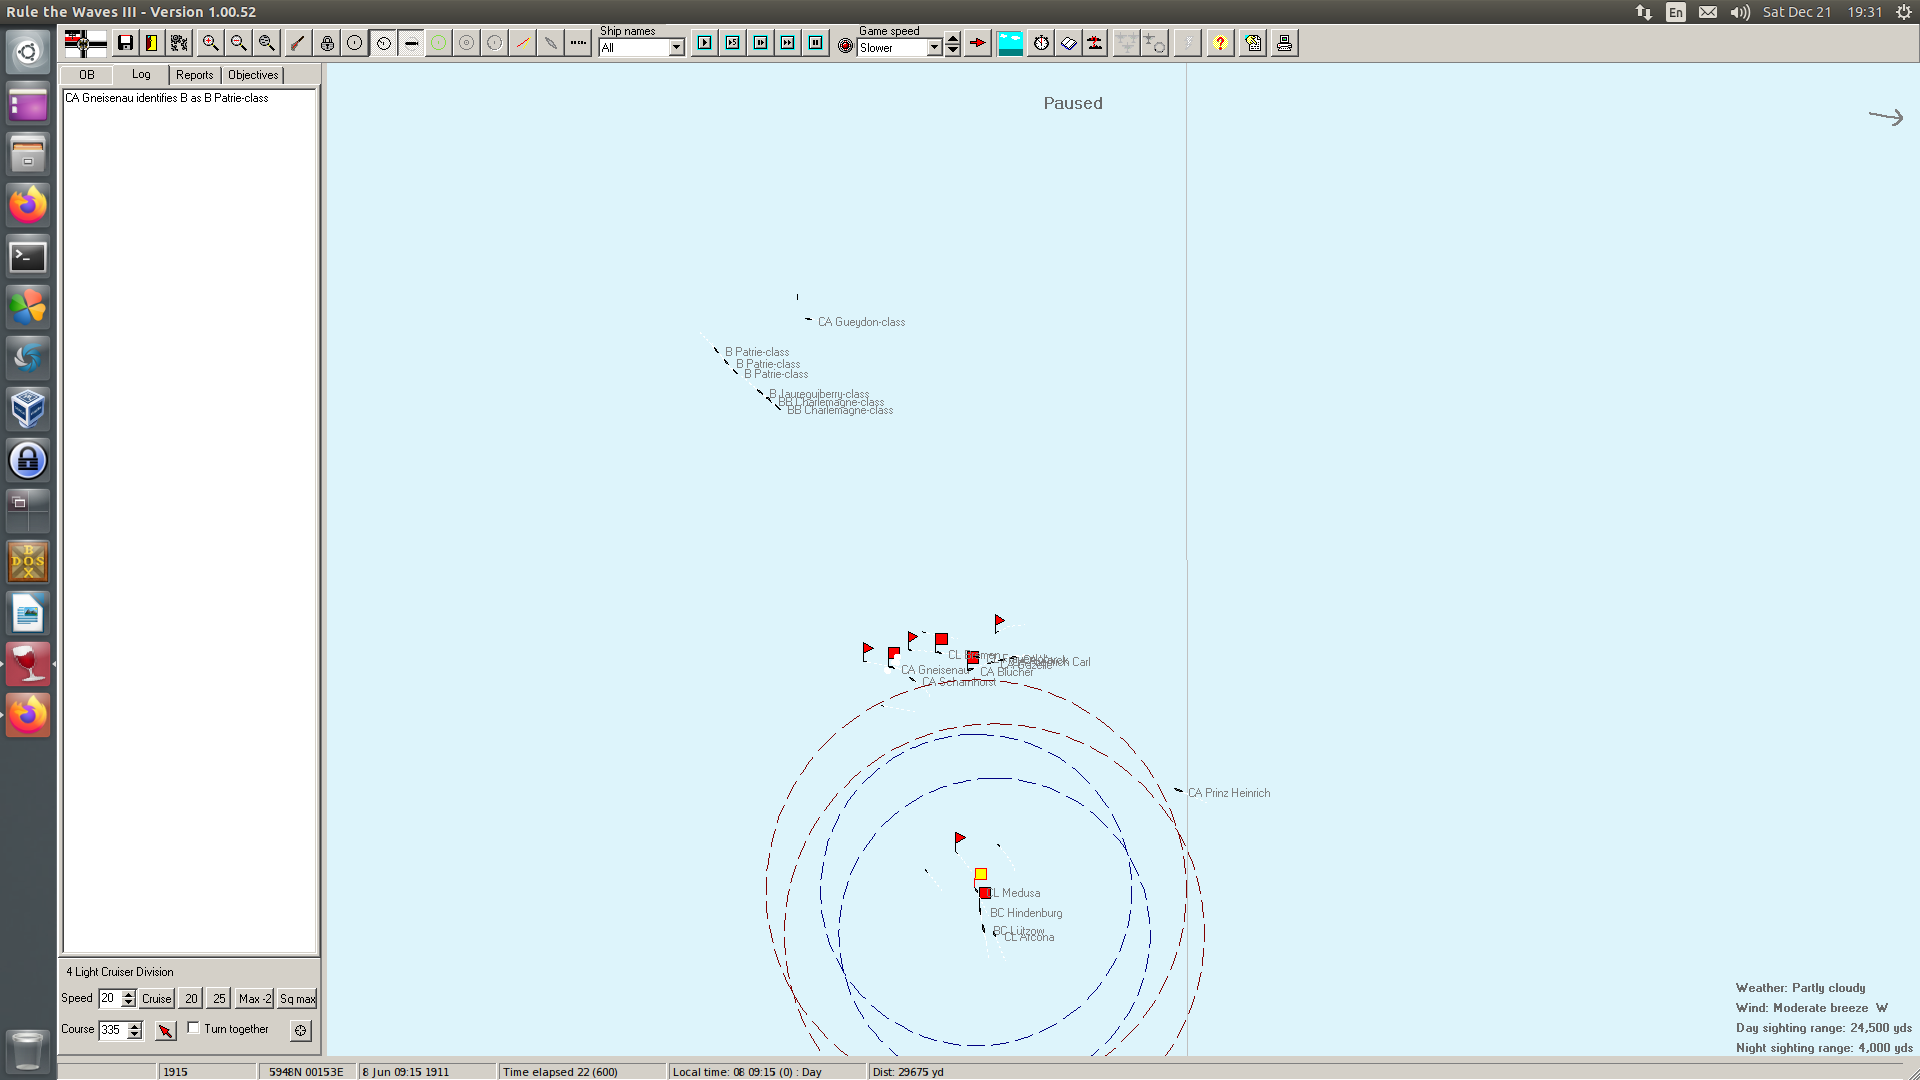This screenshot has height=1080, width=1920.
Task: Click the red target icon by Game speed
Action: point(846,46)
